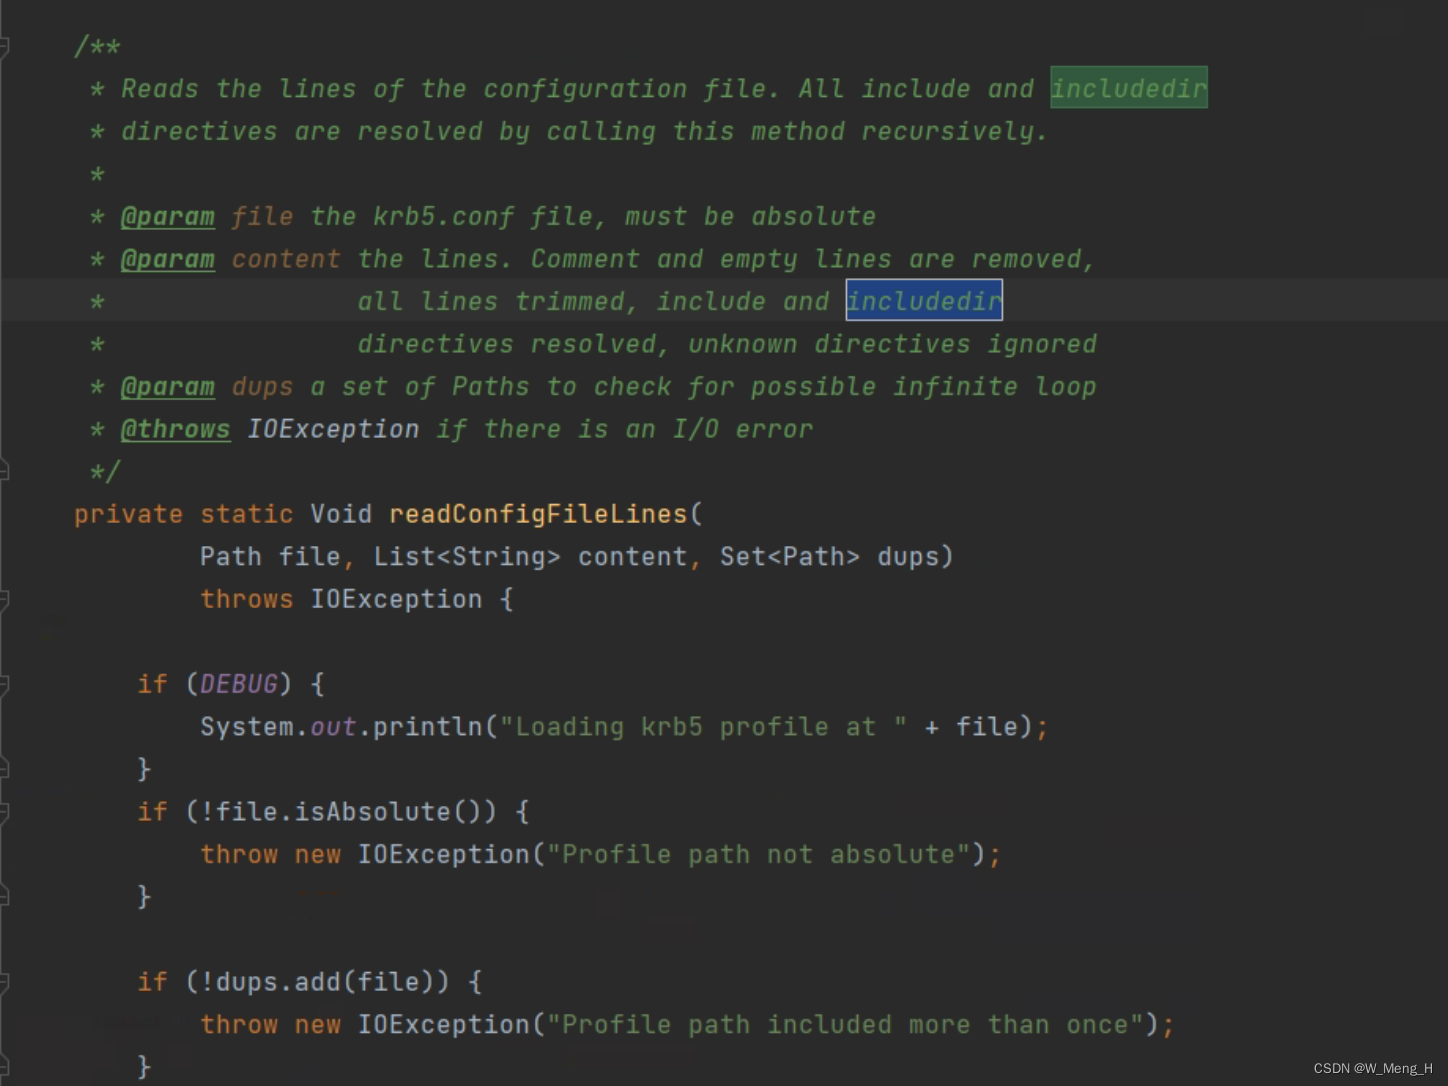Click the 'throws' keyword in method signature
The width and height of the screenshot is (1448, 1086).
(246, 599)
